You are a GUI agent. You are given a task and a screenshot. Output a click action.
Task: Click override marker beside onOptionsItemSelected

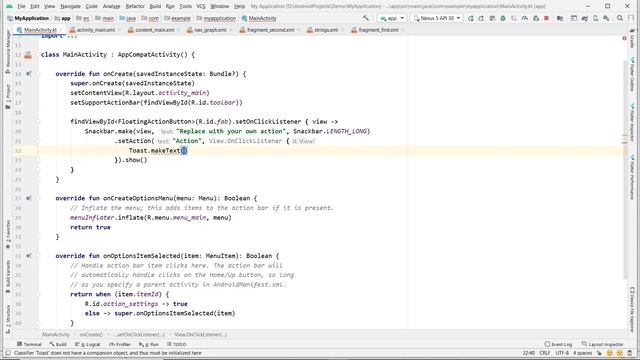click(x=28, y=256)
